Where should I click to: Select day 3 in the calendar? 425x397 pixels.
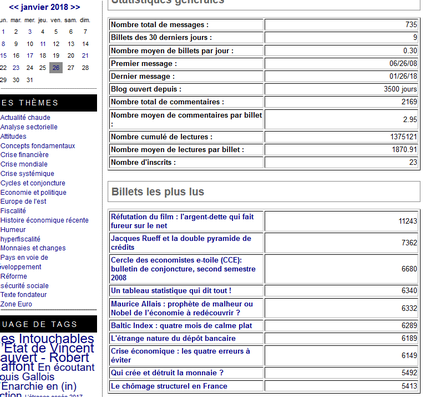pyautogui.click(x=30, y=32)
